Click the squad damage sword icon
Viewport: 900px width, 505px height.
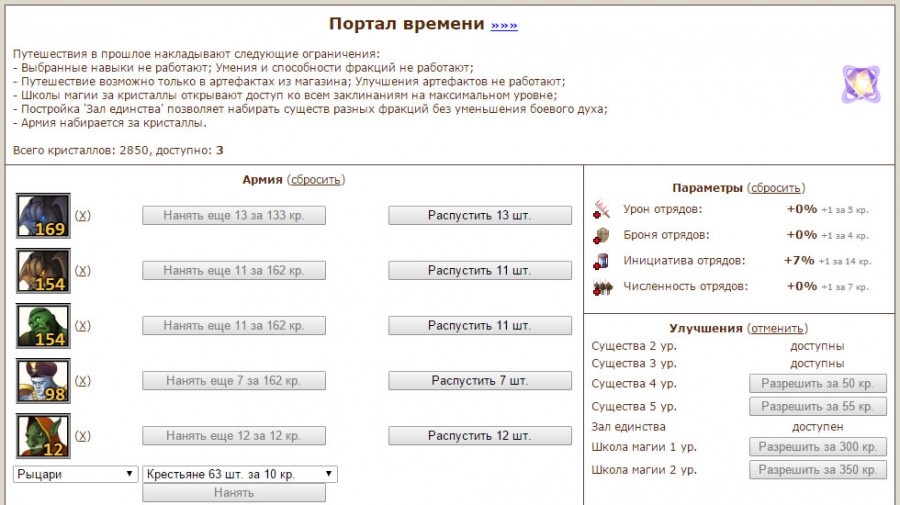pyautogui.click(x=601, y=209)
